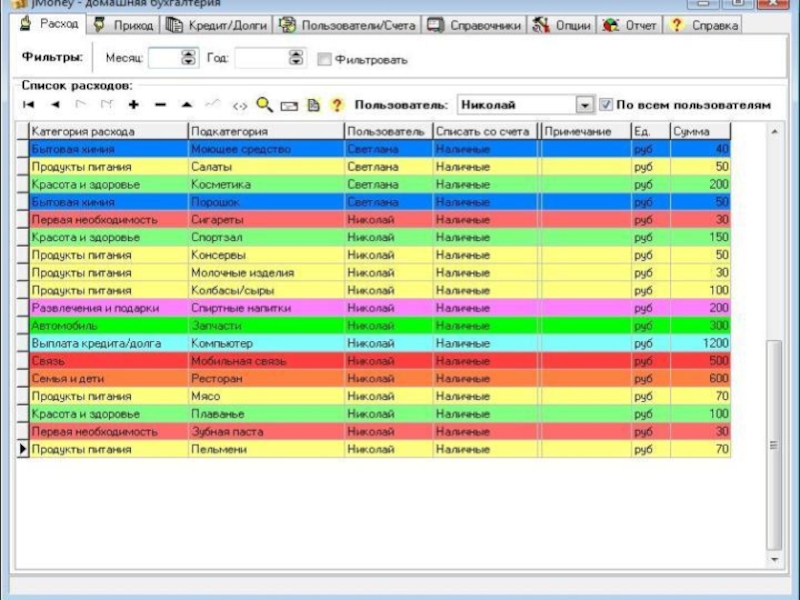The image size is (800, 600).
Task: Open the Кредит/Долги tab
Action: tap(217, 25)
